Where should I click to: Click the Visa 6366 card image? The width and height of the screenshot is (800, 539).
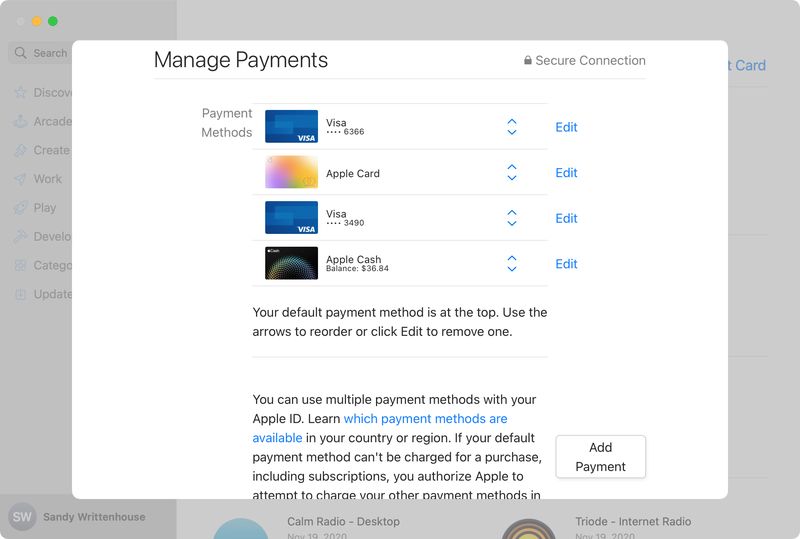pyautogui.click(x=291, y=126)
